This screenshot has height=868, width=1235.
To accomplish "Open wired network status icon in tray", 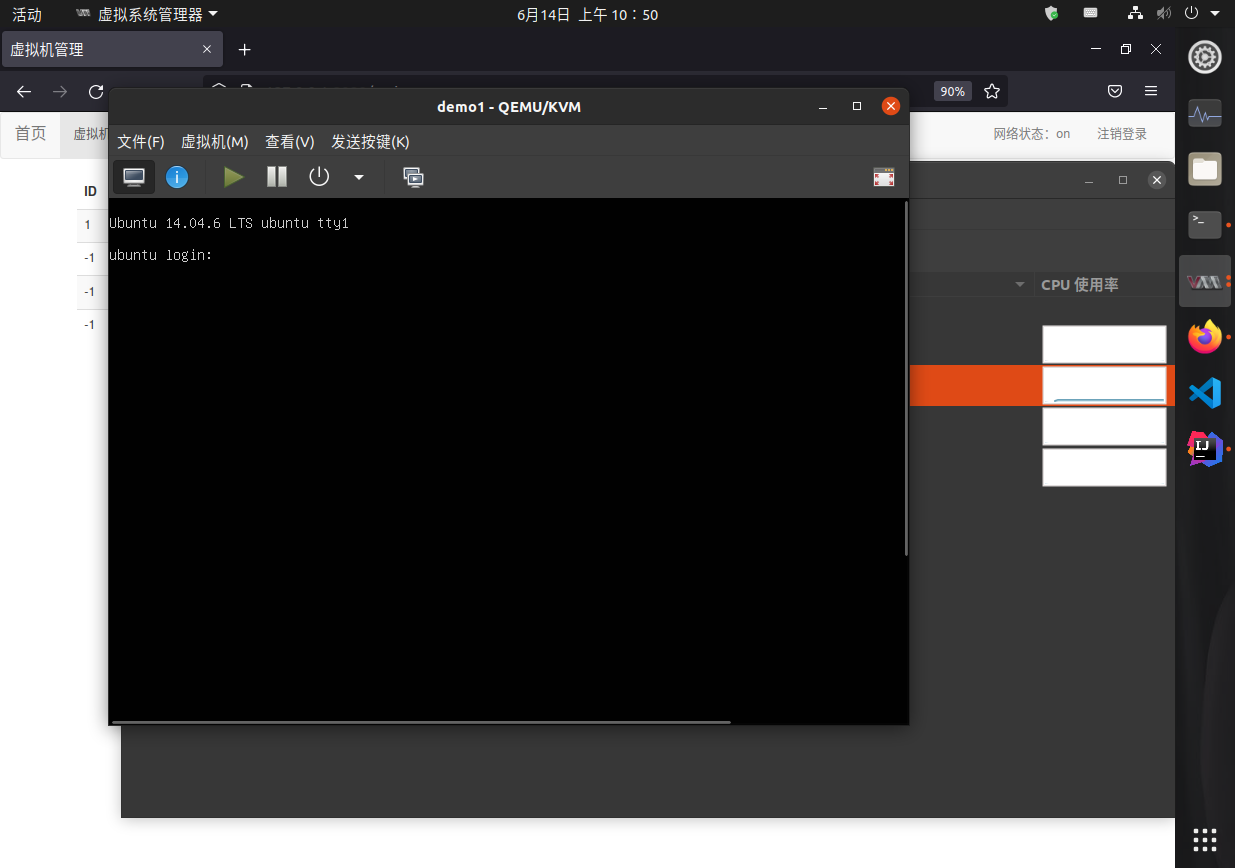I will (1135, 13).
